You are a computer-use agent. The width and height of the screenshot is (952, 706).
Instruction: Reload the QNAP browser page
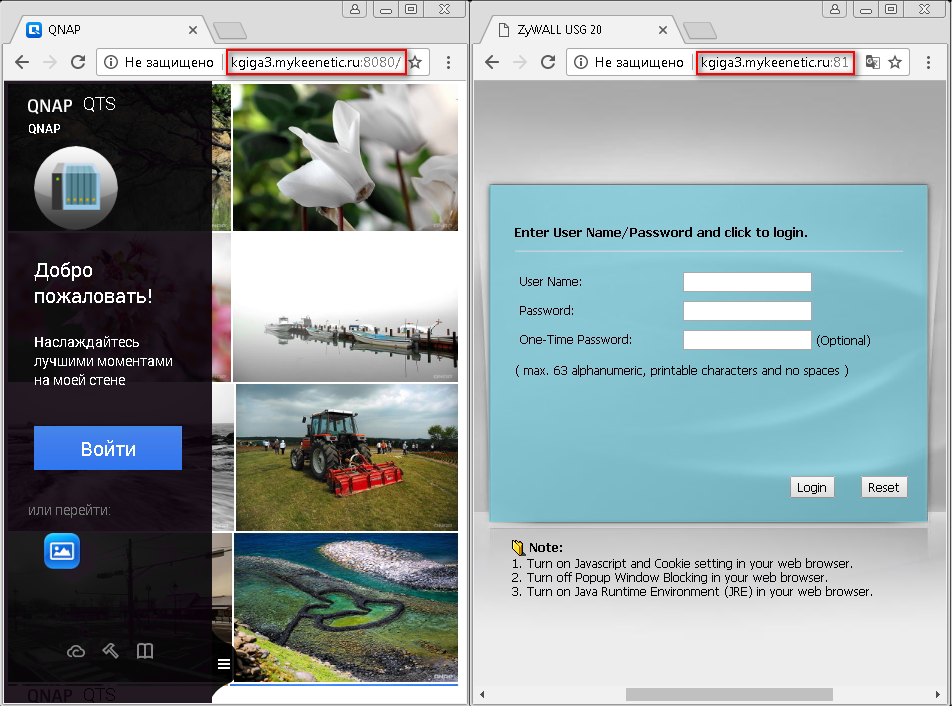pyautogui.click(x=77, y=62)
